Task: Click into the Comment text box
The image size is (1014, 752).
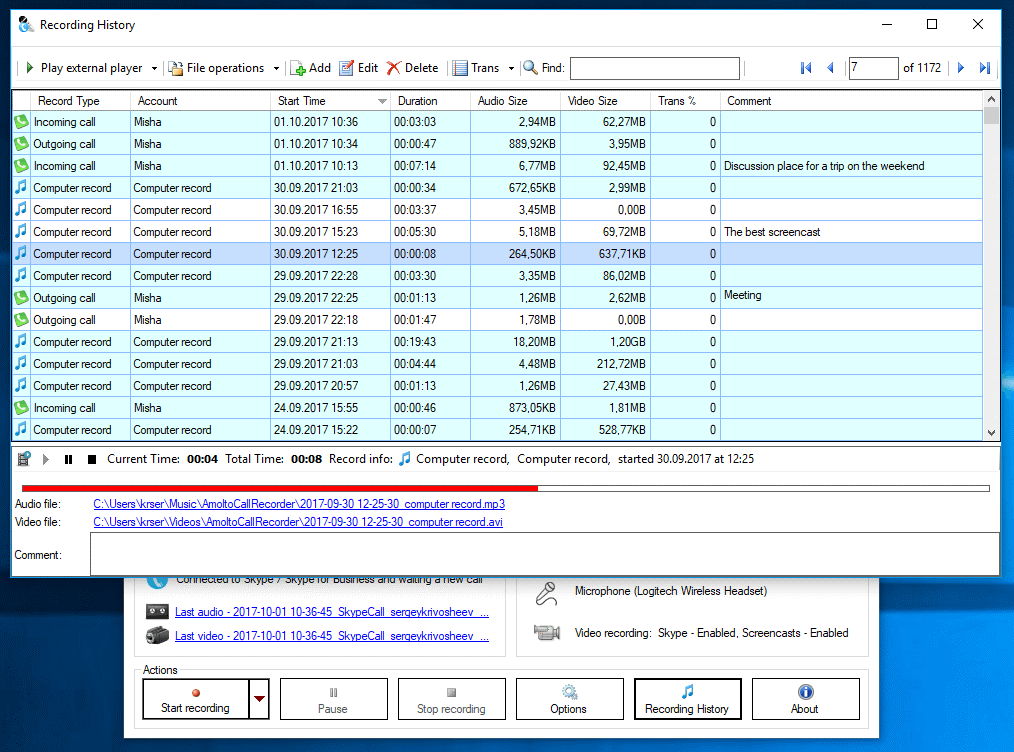Action: pyautogui.click(x=545, y=554)
